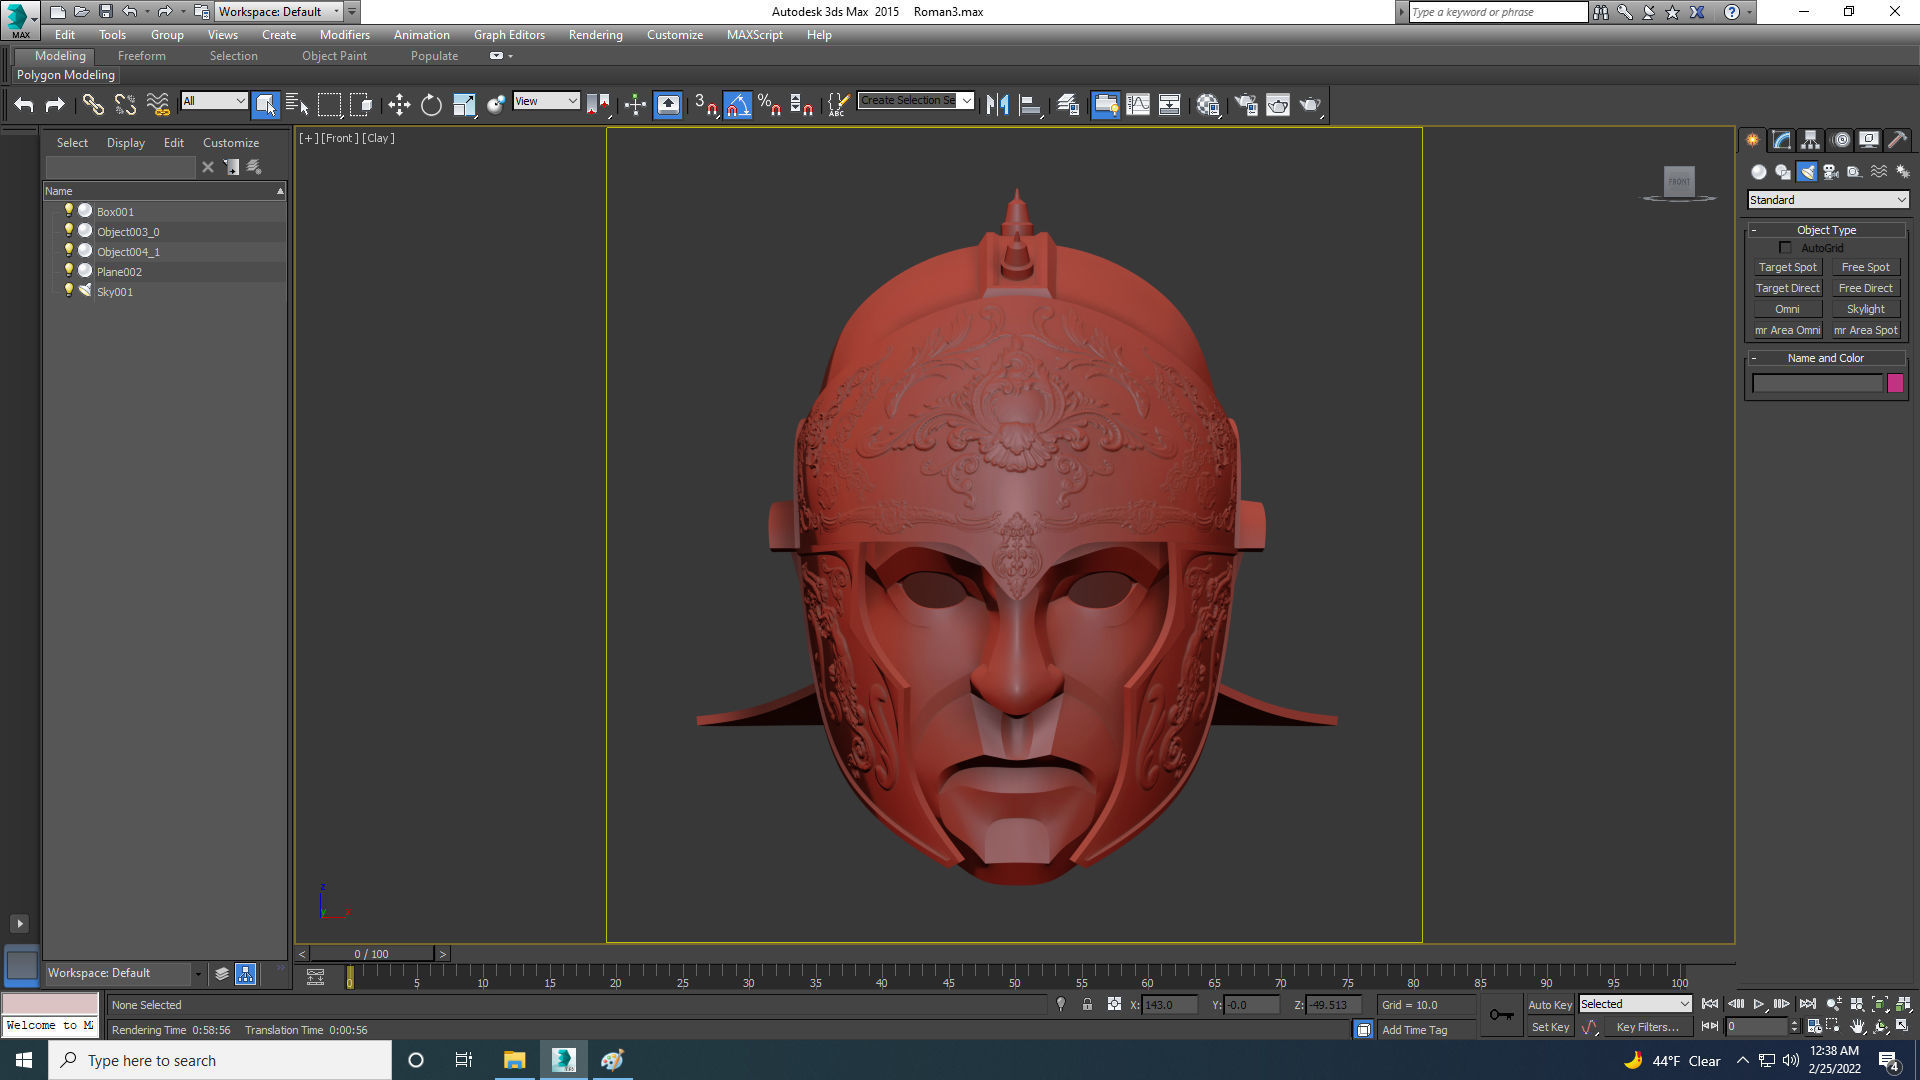Toggle the 3D Snaps button

pyautogui.click(x=705, y=104)
